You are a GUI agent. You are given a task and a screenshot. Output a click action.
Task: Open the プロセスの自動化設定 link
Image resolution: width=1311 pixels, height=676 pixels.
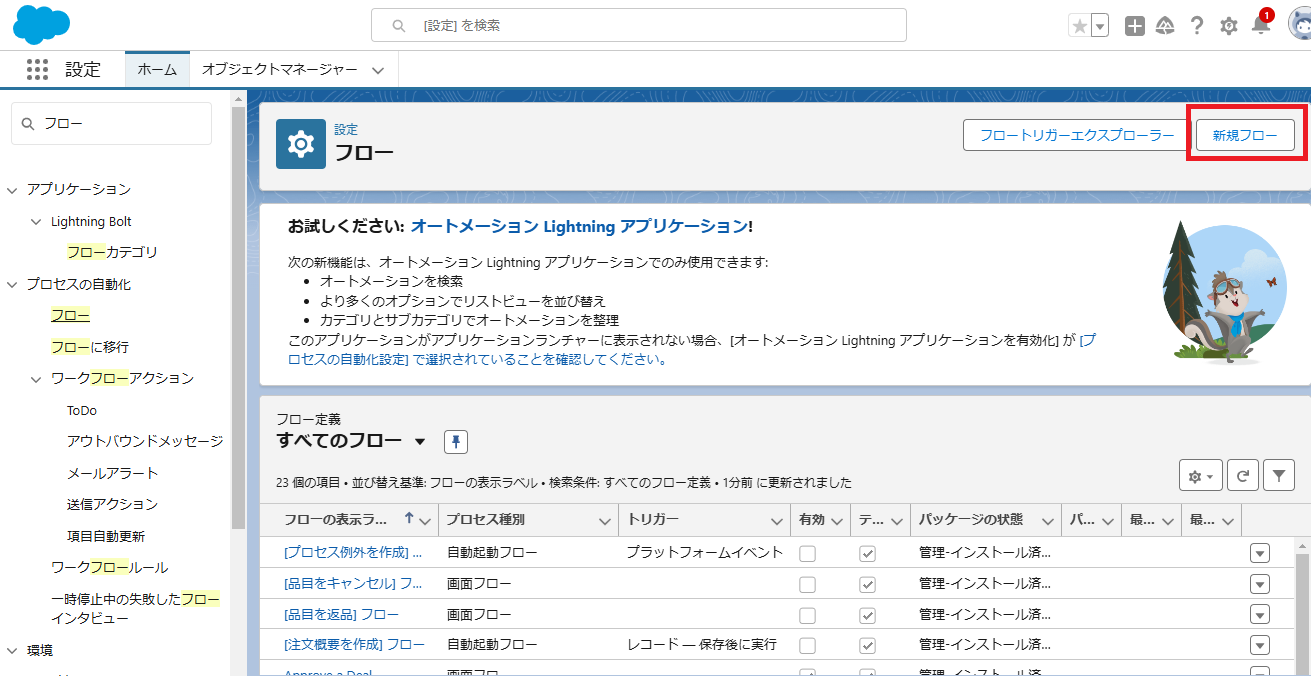(691, 350)
